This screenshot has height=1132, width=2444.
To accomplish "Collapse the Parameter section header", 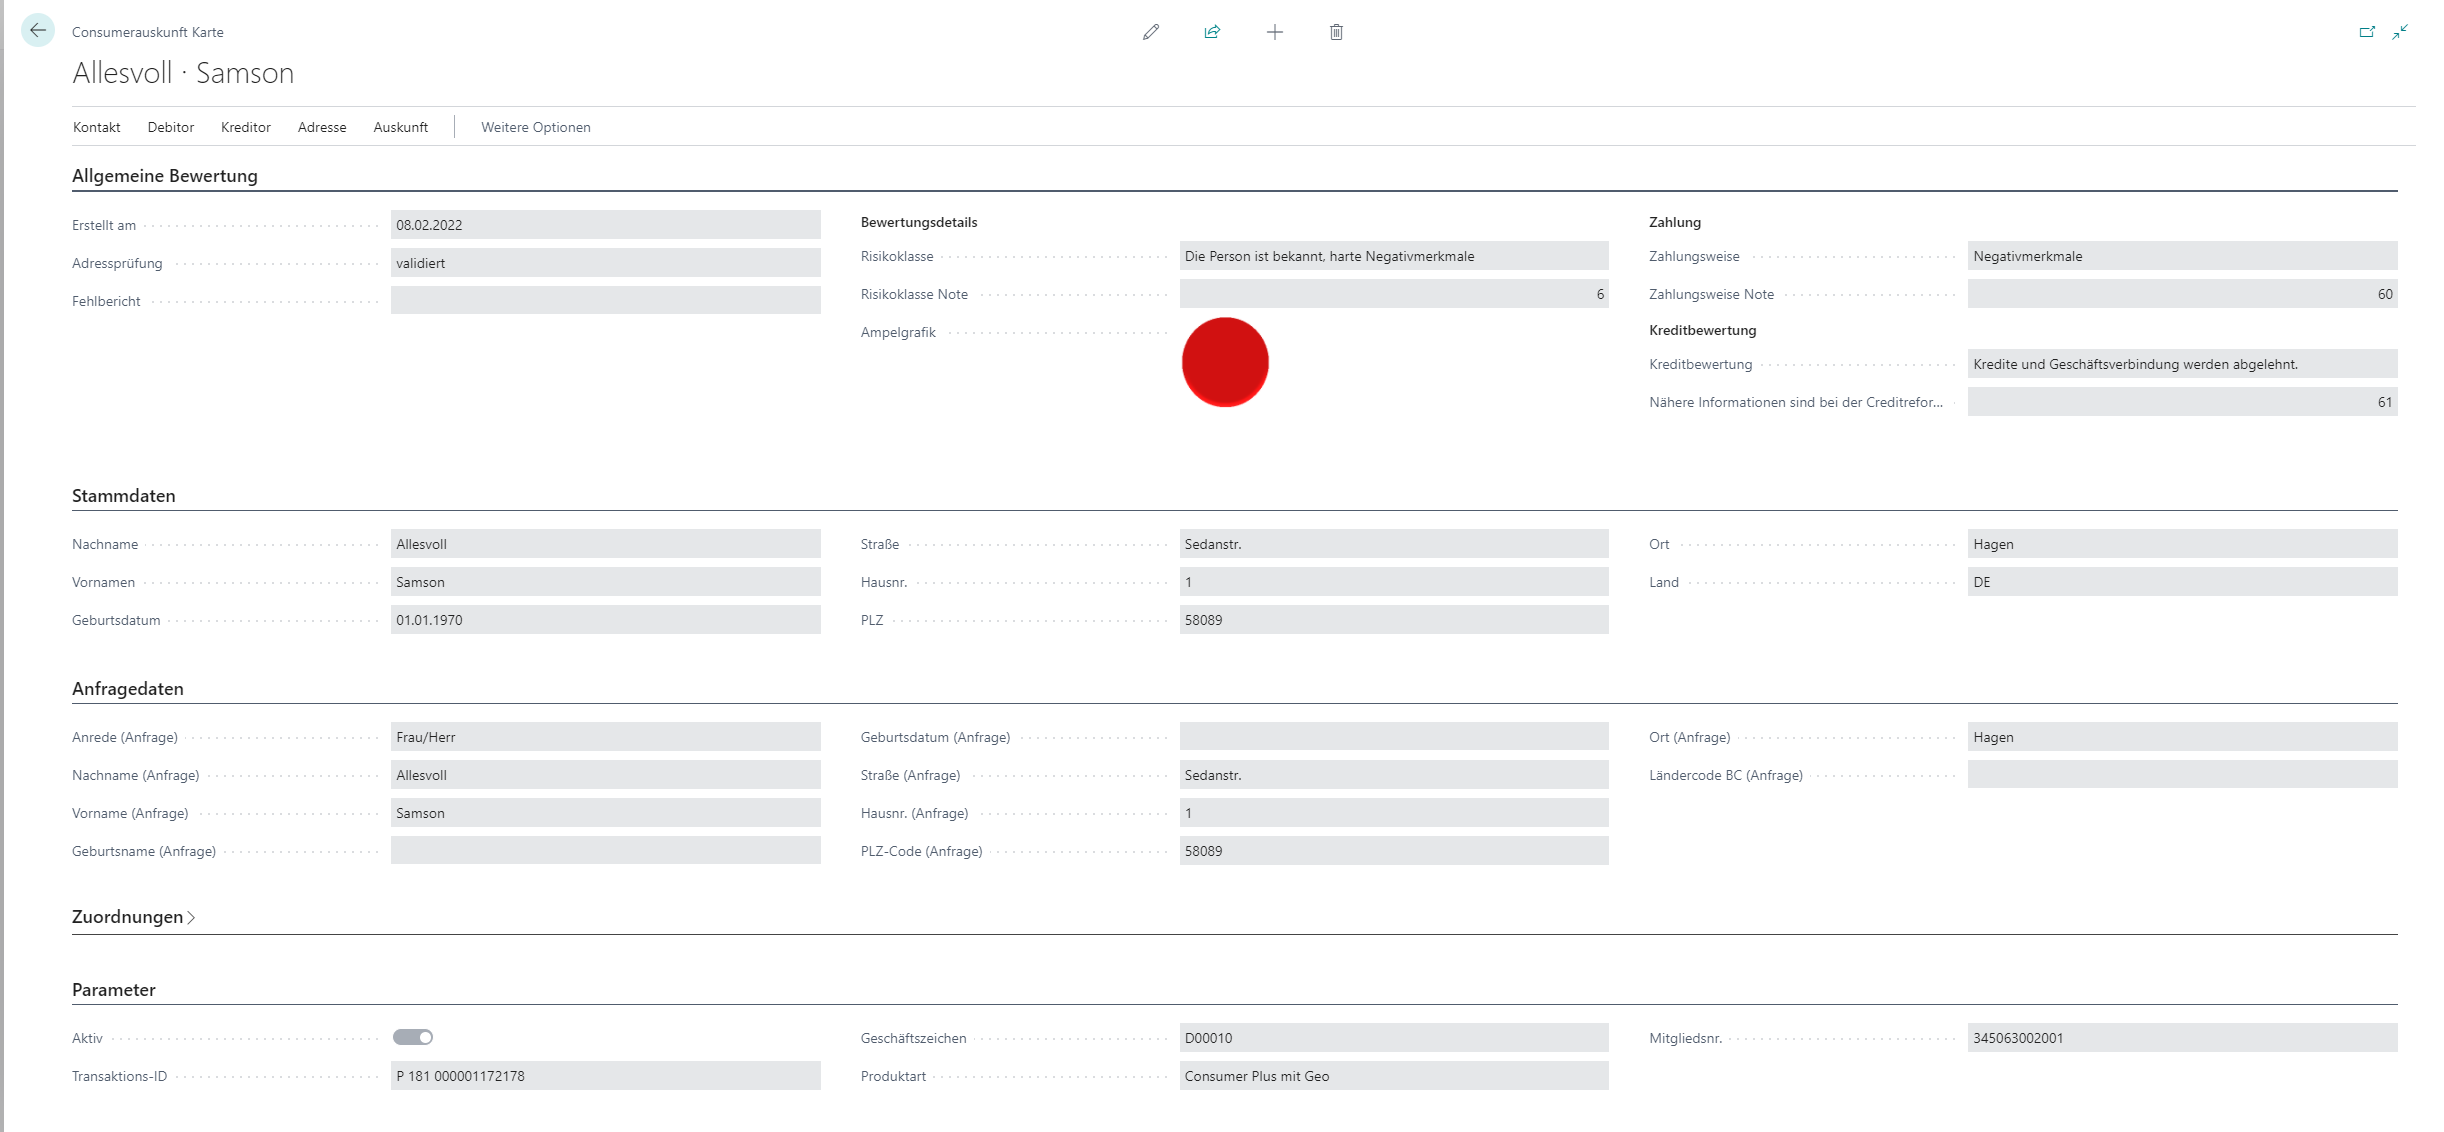I will point(114,990).
